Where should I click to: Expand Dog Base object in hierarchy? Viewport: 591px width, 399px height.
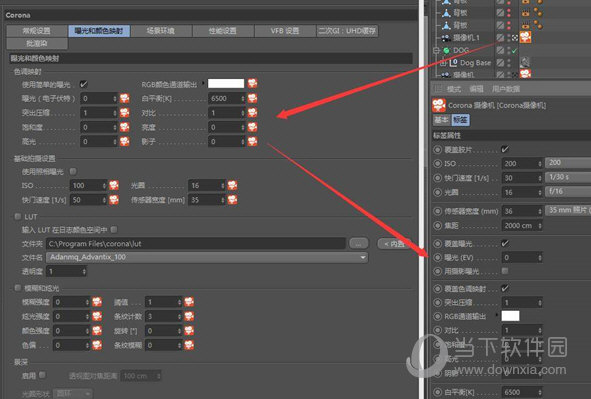point(443,63)
